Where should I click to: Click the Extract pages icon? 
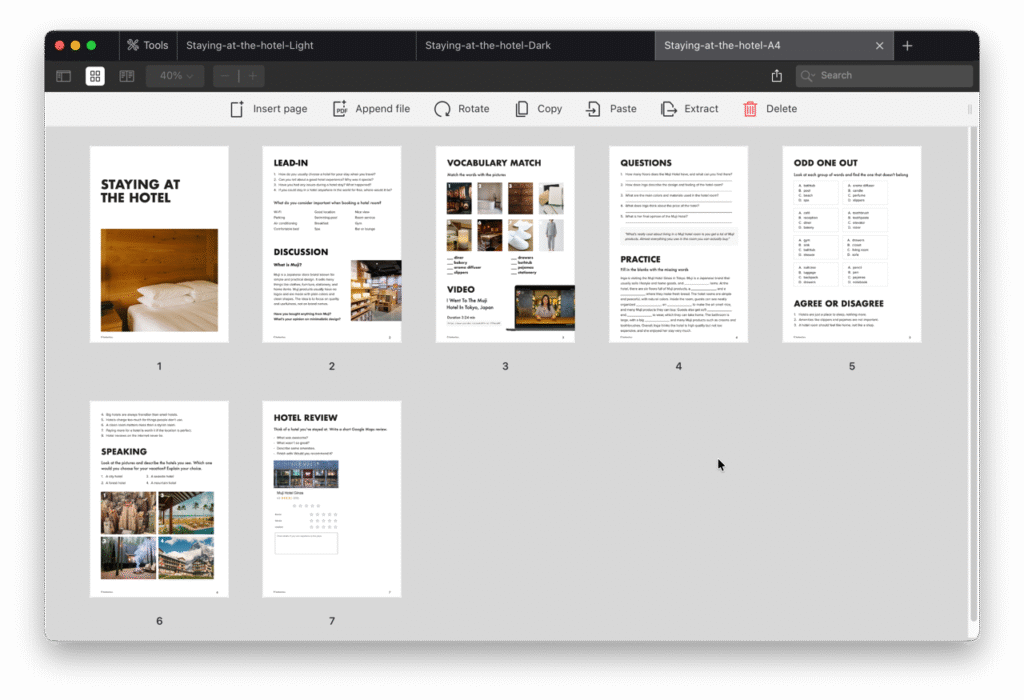tap(669, 109)
